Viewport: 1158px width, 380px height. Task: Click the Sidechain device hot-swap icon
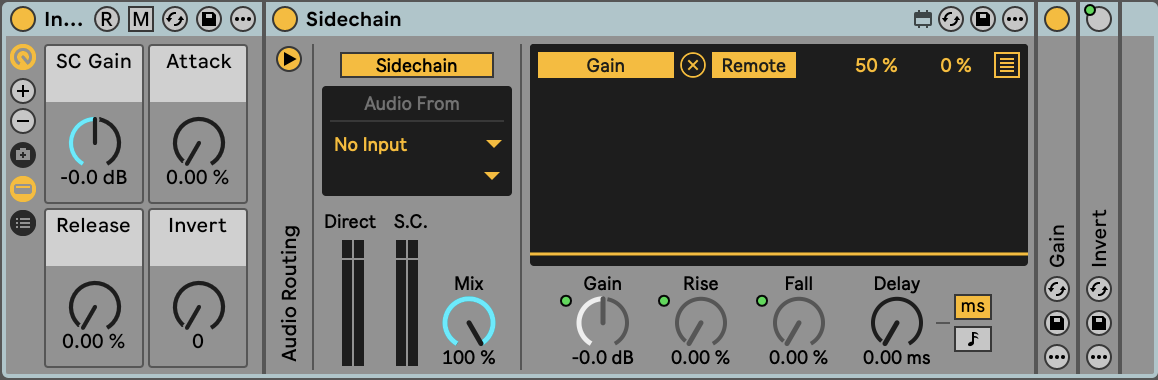950,20
